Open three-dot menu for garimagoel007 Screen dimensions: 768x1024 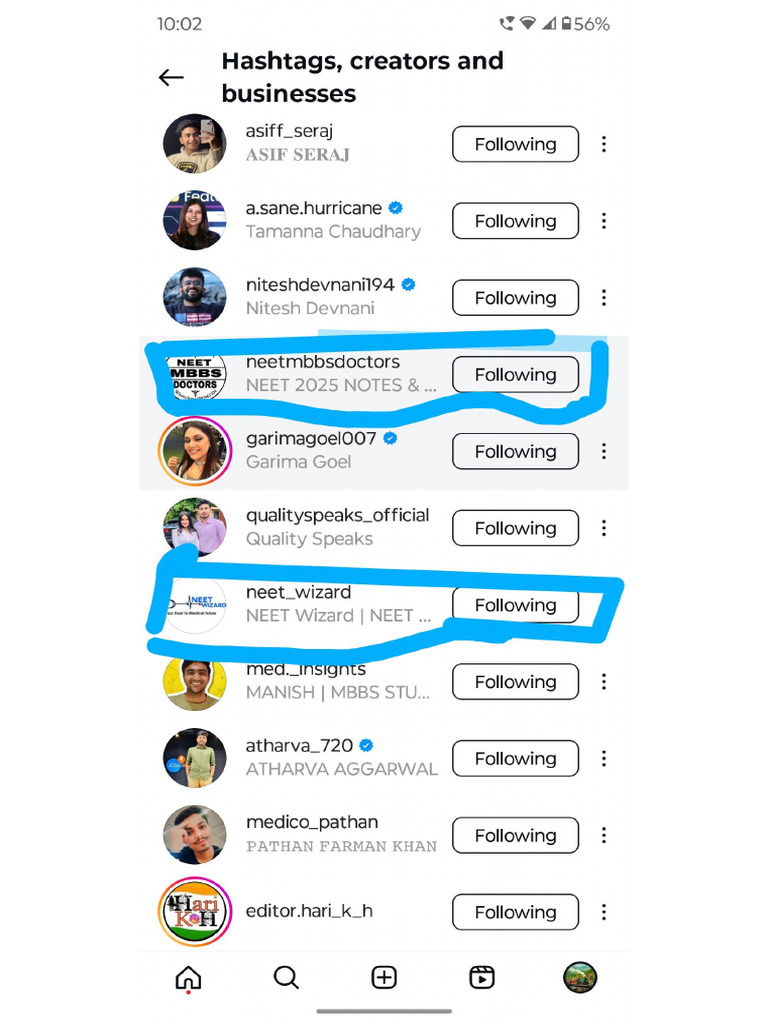(604, 451)
